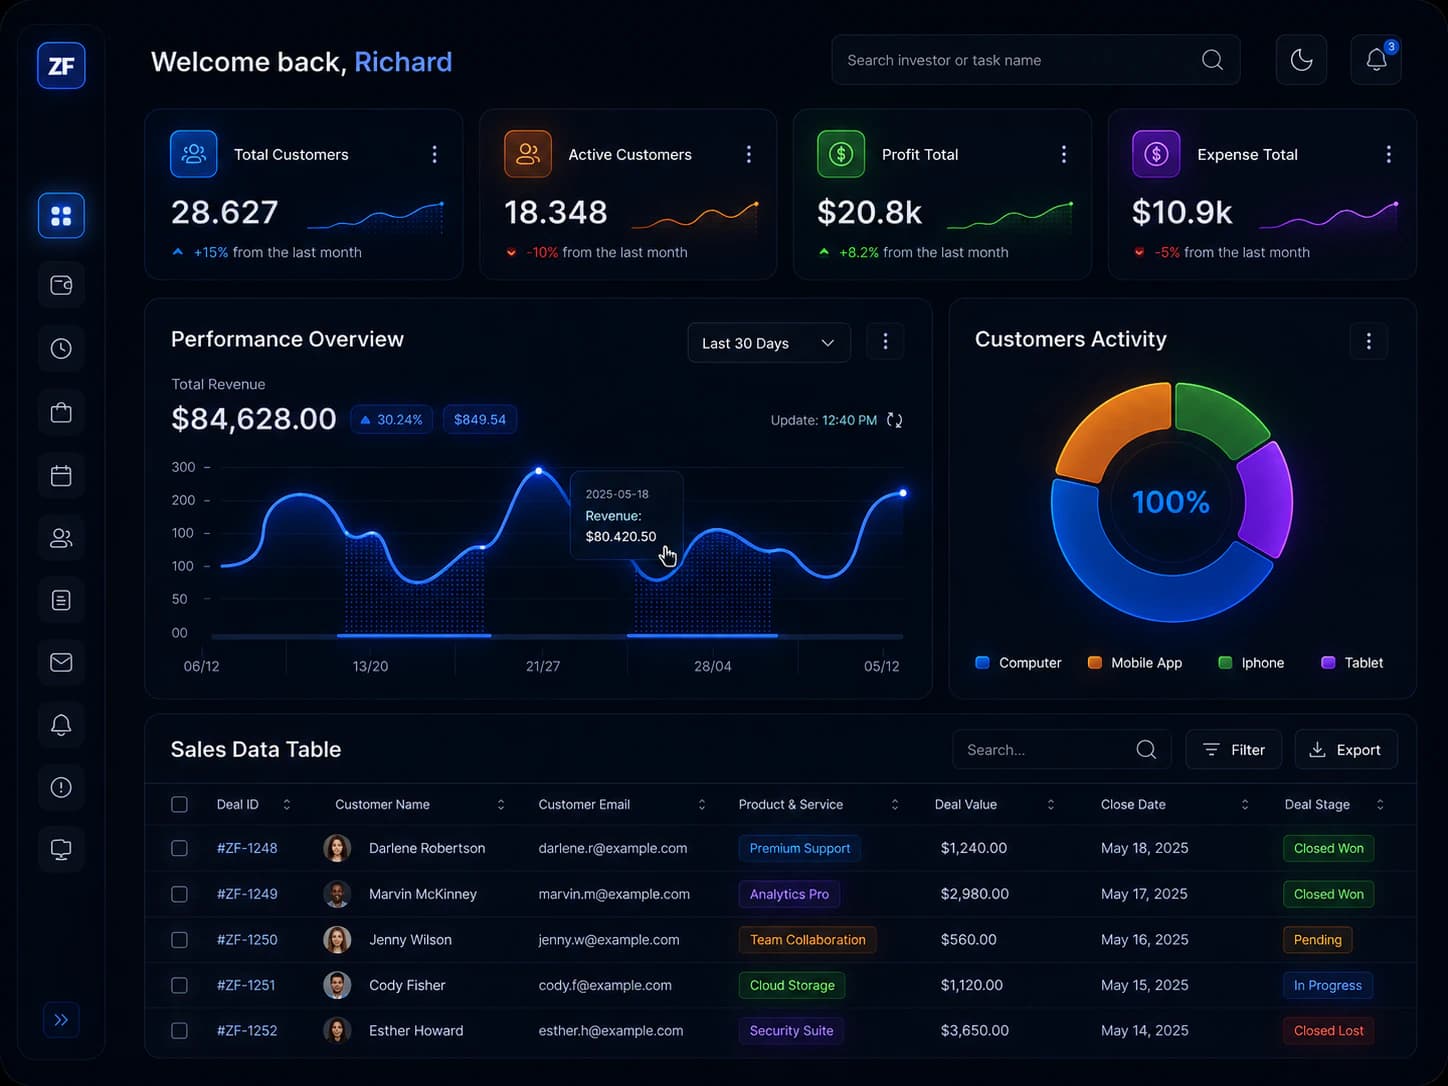Click the Export button
1448x1086 pixels.
(x=1346, y=750)
